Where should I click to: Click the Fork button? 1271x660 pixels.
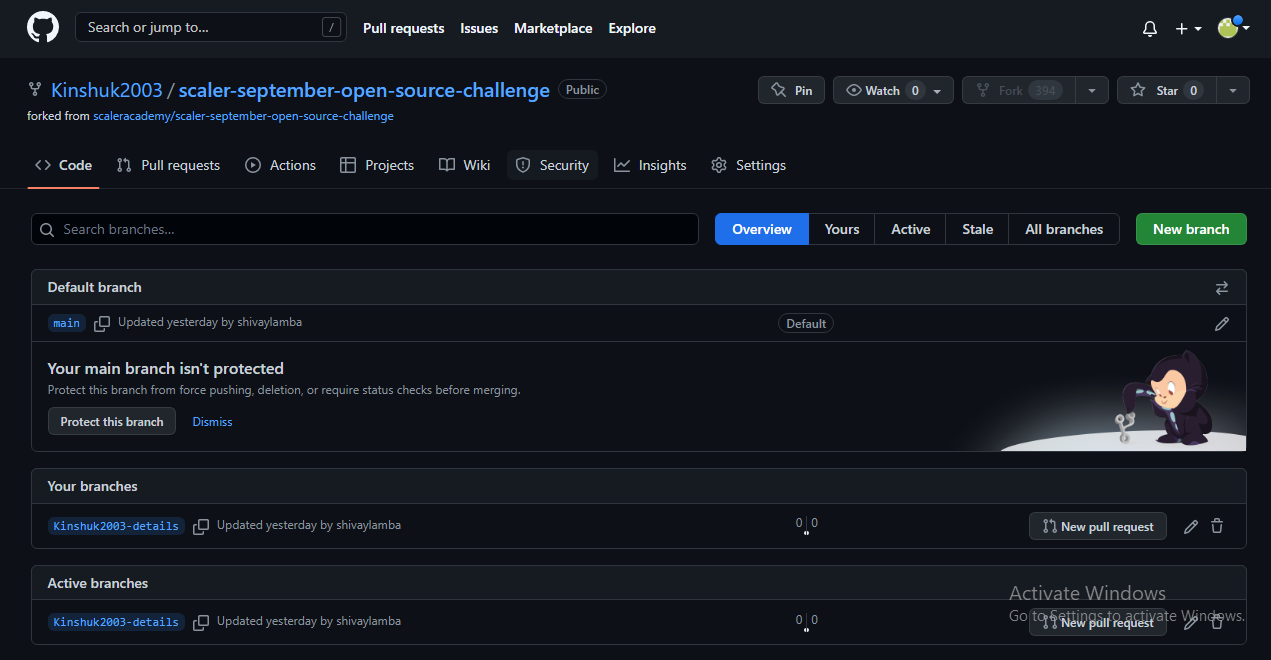[x=1018, y=90]
